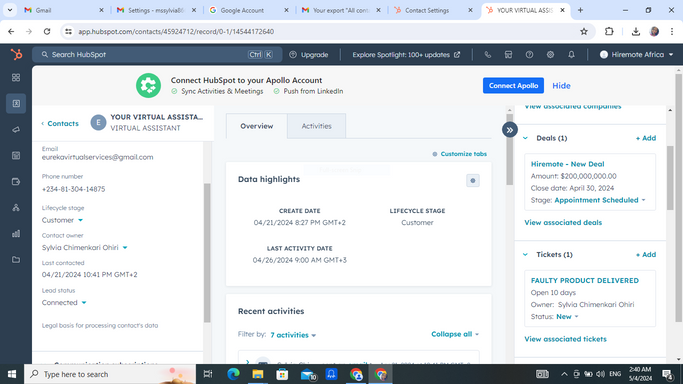Switch to the Overview tab
This screenshot has height=384, width=683.
pos(257,126)
